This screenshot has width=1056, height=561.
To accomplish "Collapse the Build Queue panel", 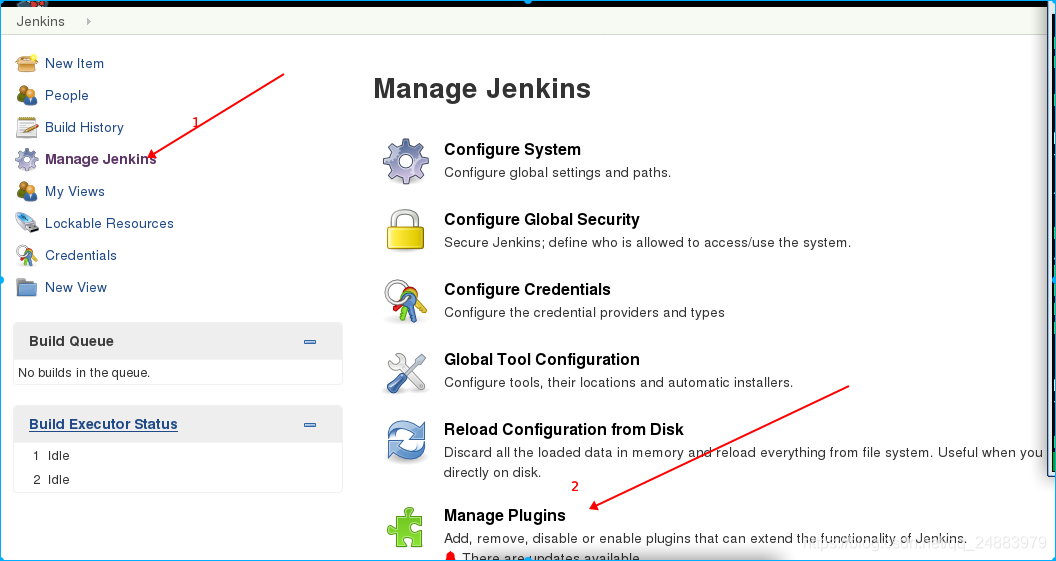I will [x=310, y=341].
